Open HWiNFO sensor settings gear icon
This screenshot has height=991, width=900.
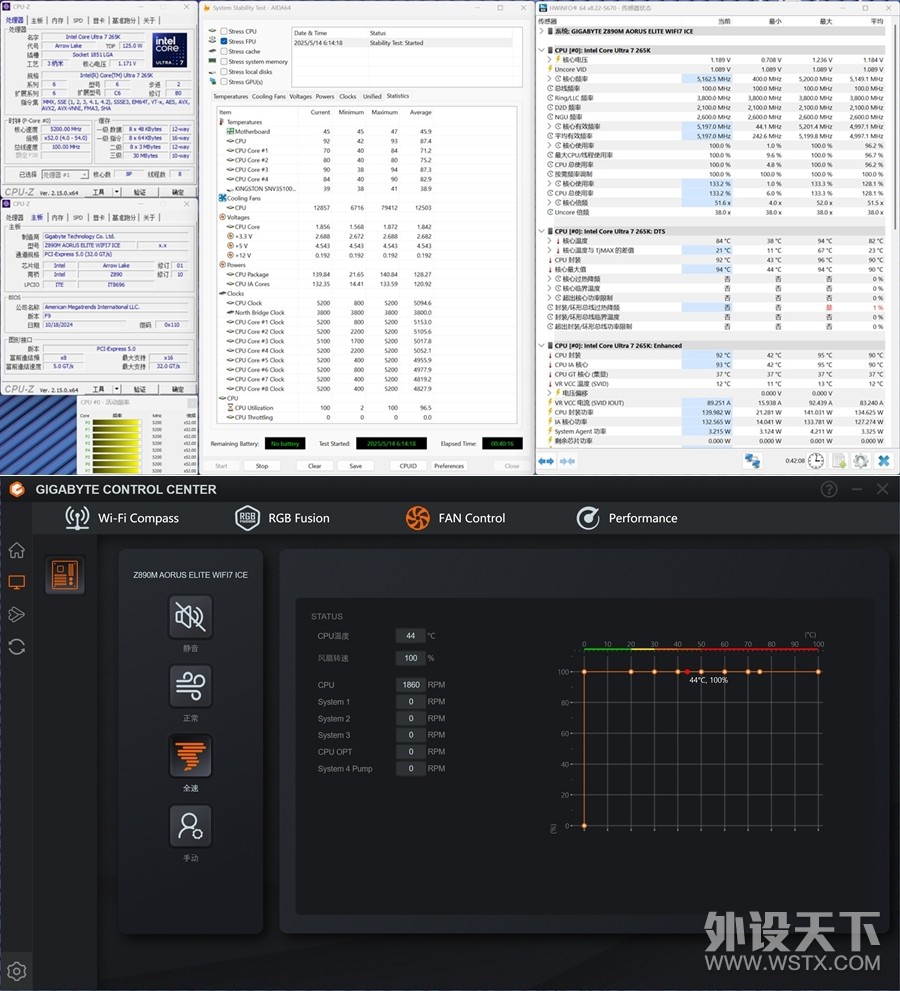tap(861, 460)
